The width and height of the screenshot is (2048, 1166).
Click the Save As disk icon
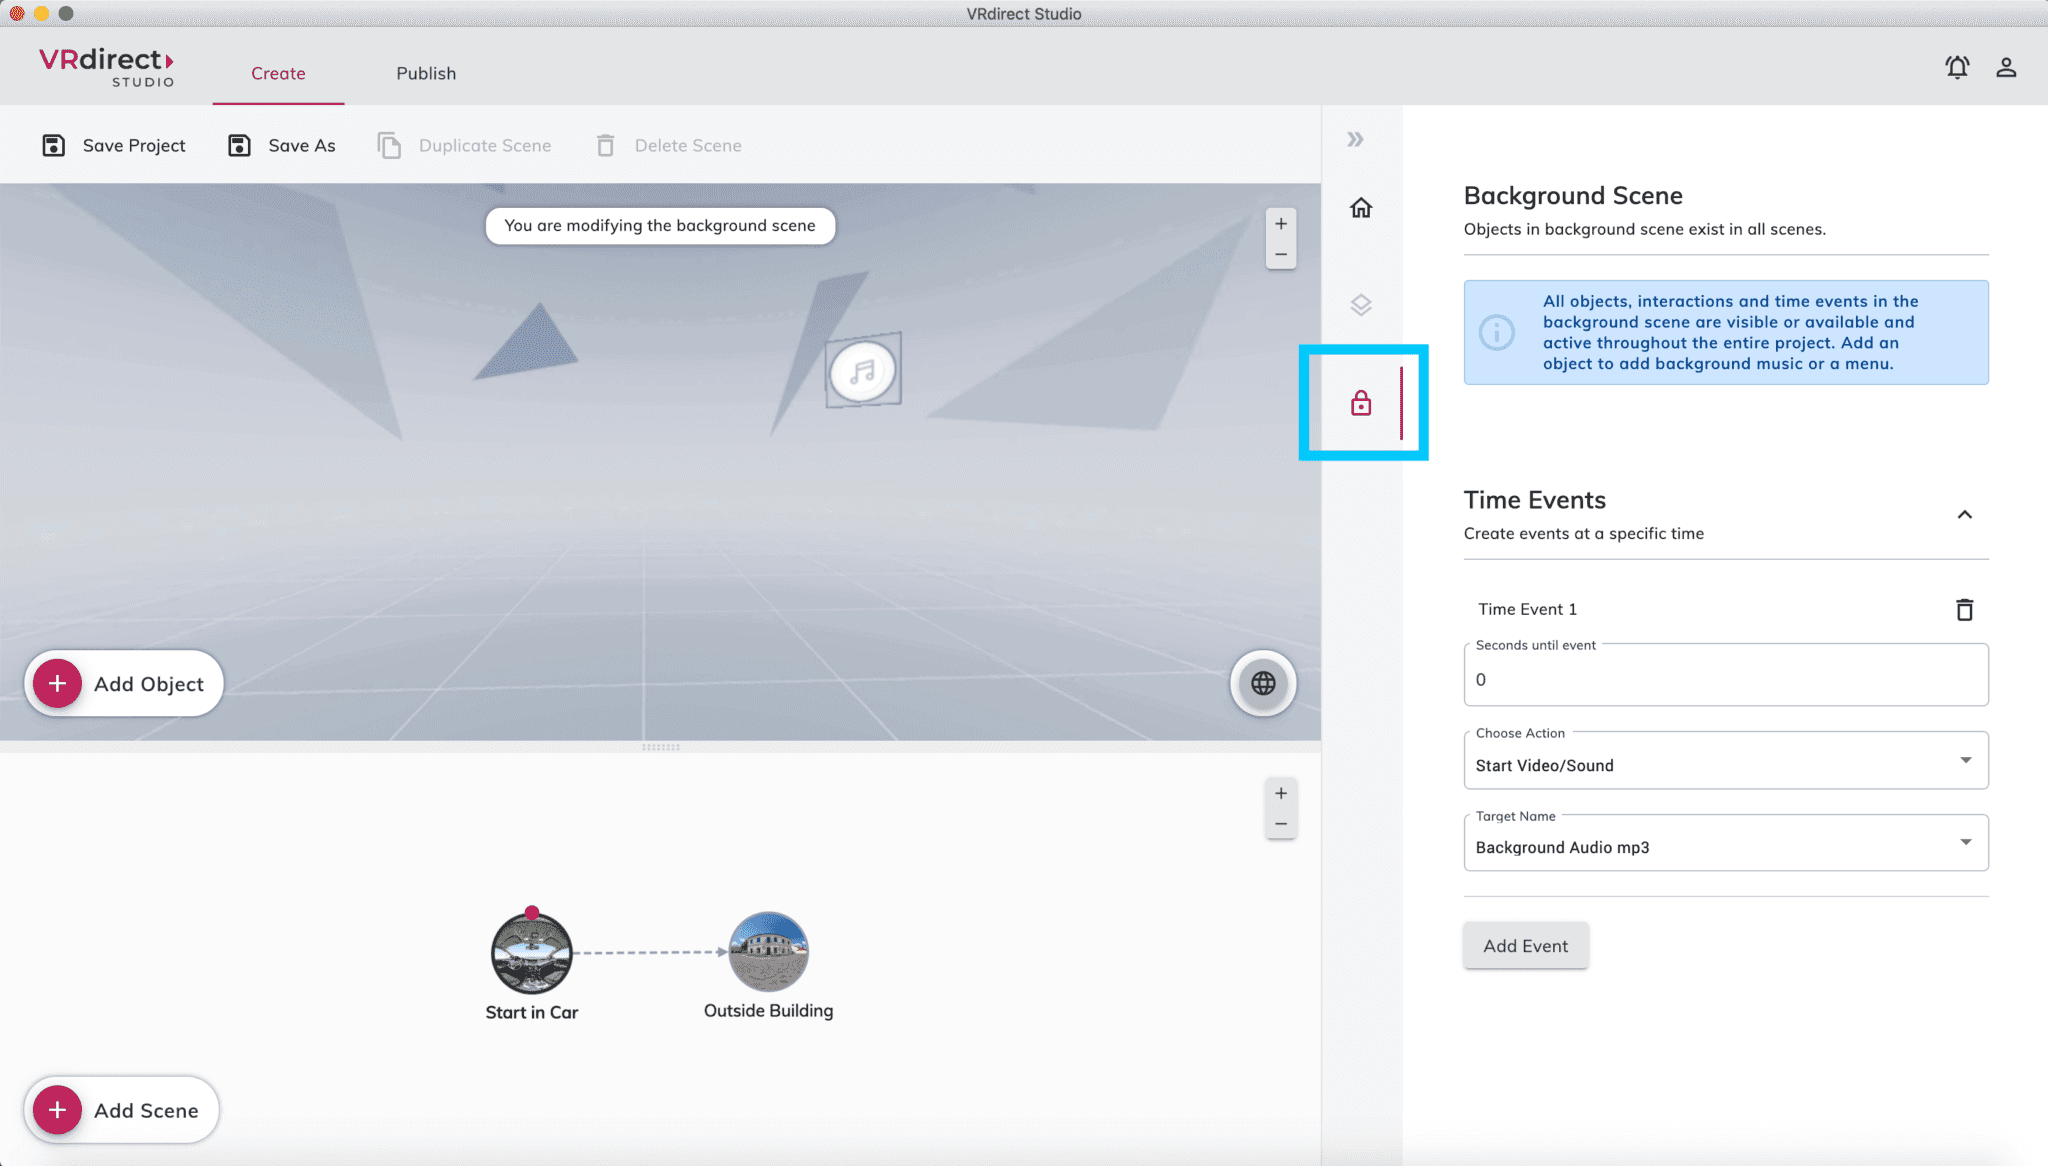coord(239,146)
